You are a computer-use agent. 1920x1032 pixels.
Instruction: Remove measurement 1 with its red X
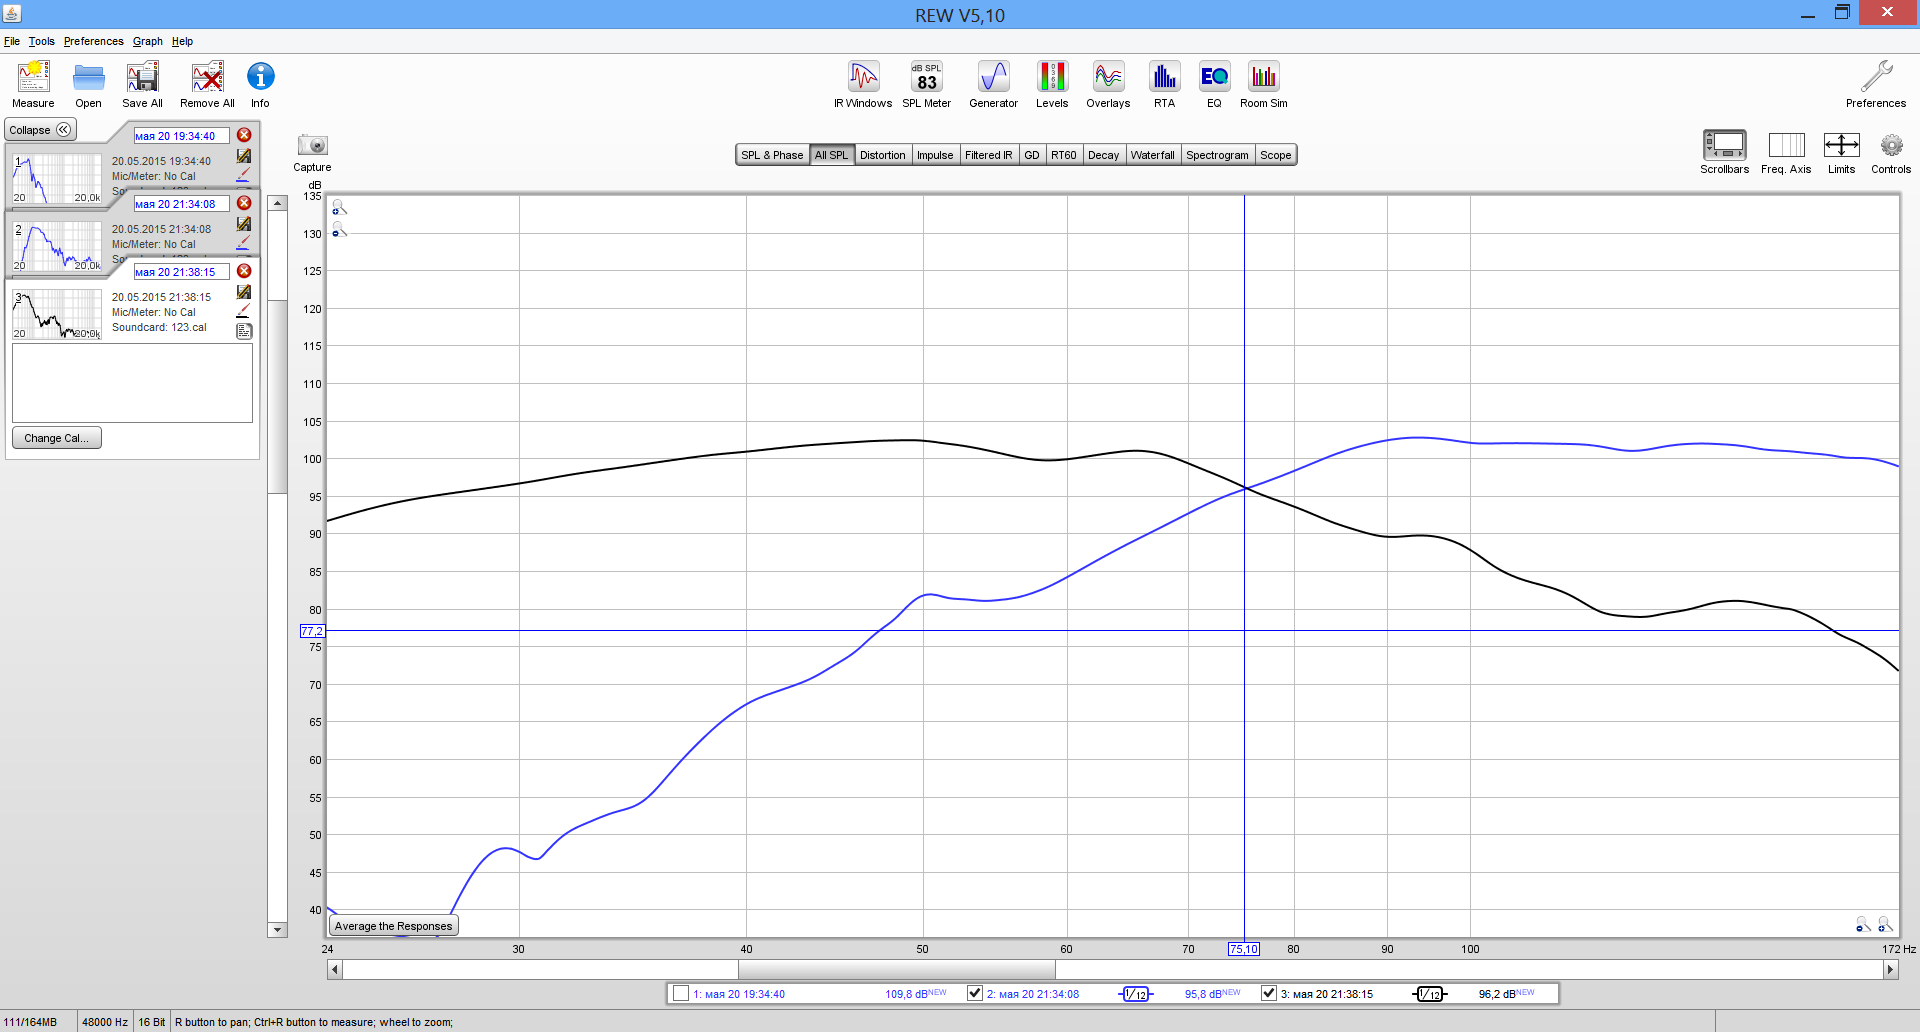tap(244, 135)
